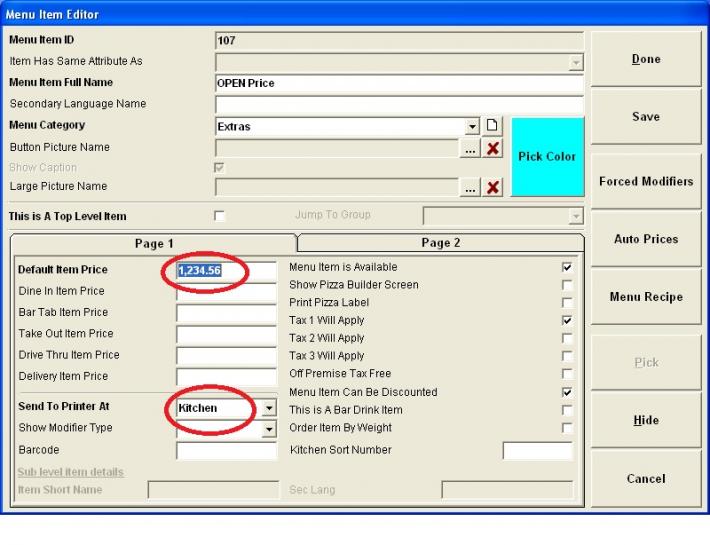Open Forced Modifiers settings
This screenshot has height=545, width=710.
click(x=645, y=182)
